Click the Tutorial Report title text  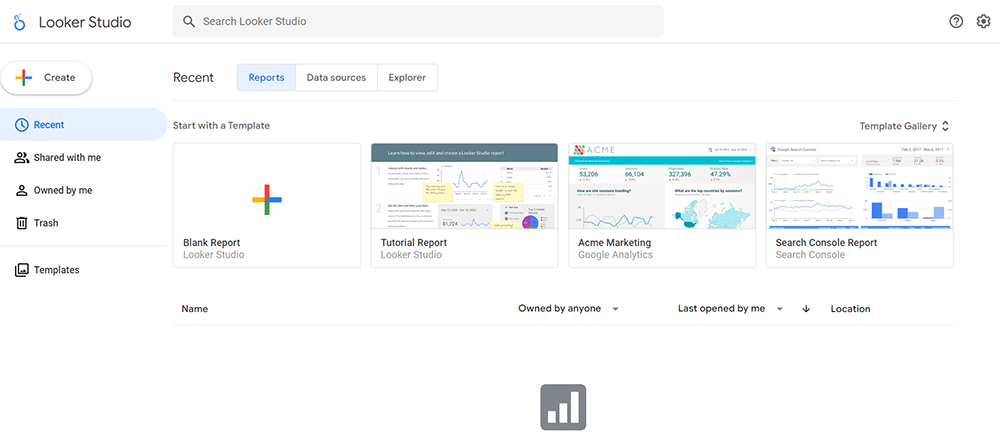414,243
